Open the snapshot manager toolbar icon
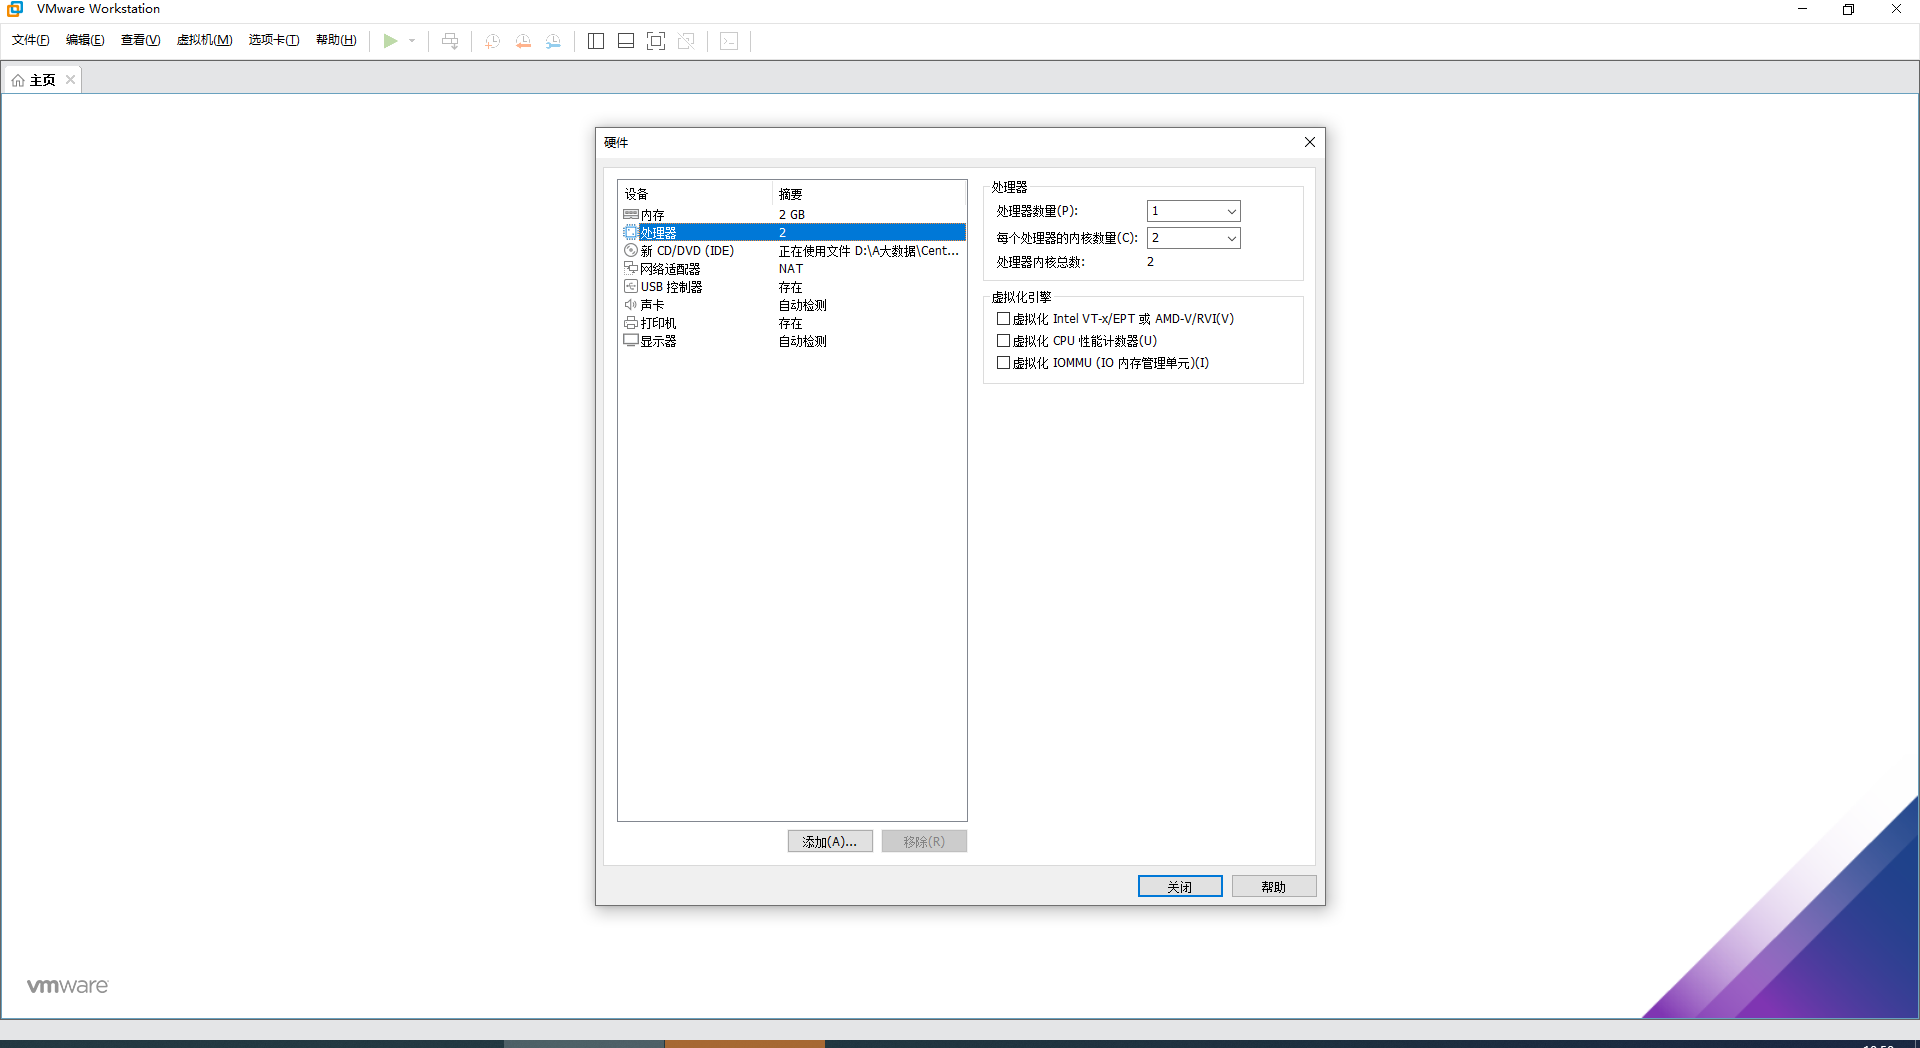1920x1048 pixels. click(x=553, y=41)
